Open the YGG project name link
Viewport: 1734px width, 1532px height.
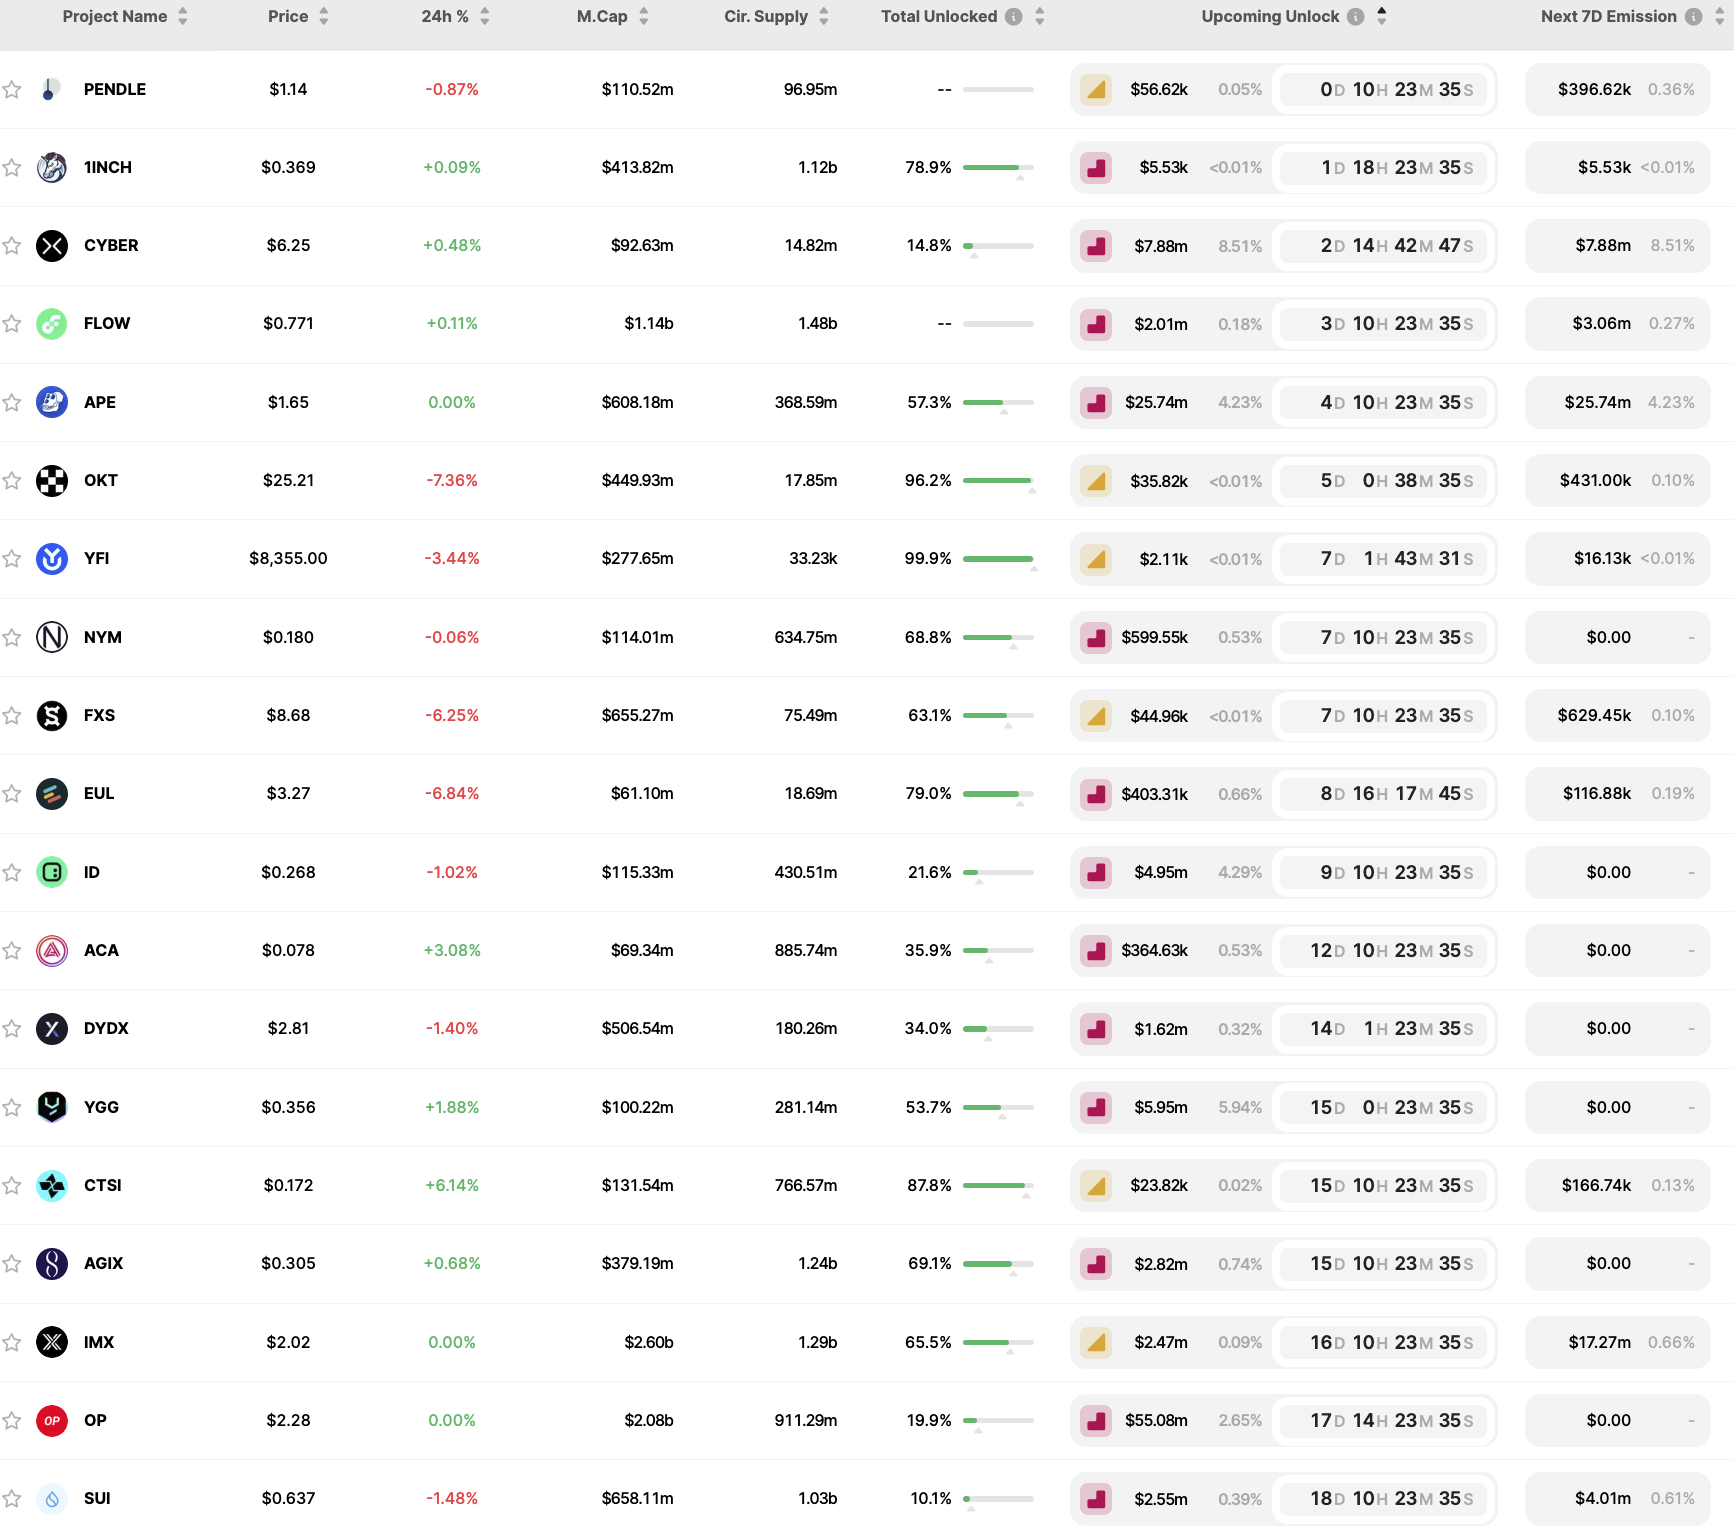101,1107
